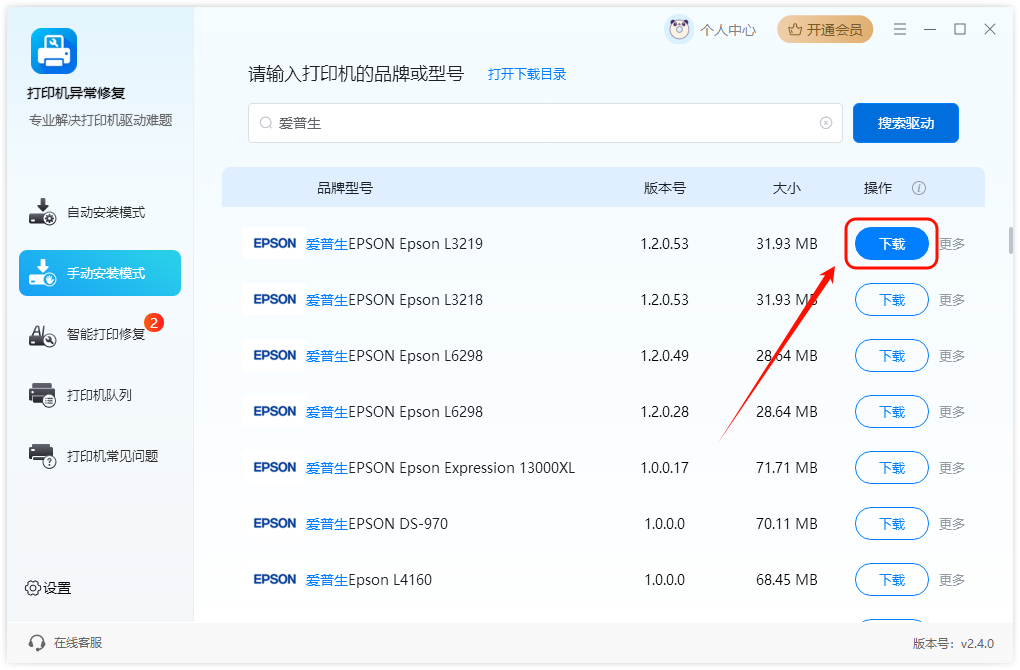
Task: Maximize the printer repair window
Action: (x=960, y=29)
